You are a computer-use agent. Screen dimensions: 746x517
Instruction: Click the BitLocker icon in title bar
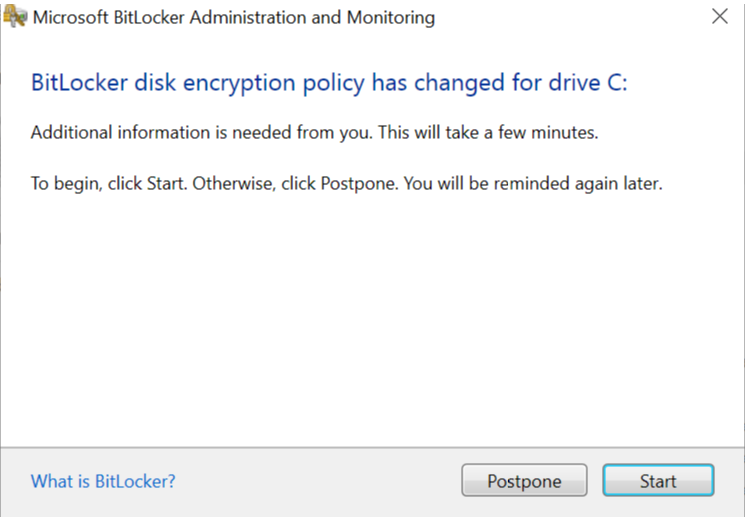point(16,17)
